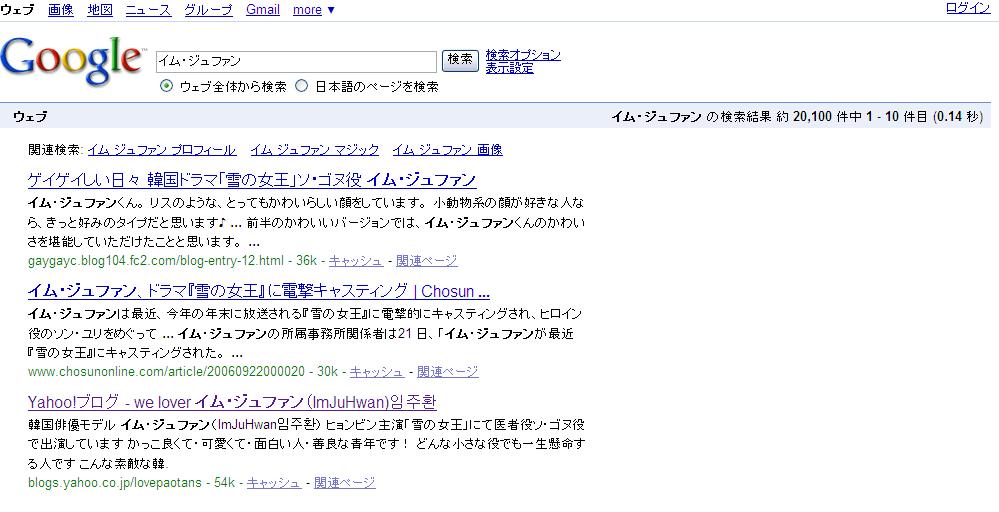Click URL text blogs.yahoo.co.jp/lovepaotans
Screen dimensions: 999x512
click(x=115, y=483)
